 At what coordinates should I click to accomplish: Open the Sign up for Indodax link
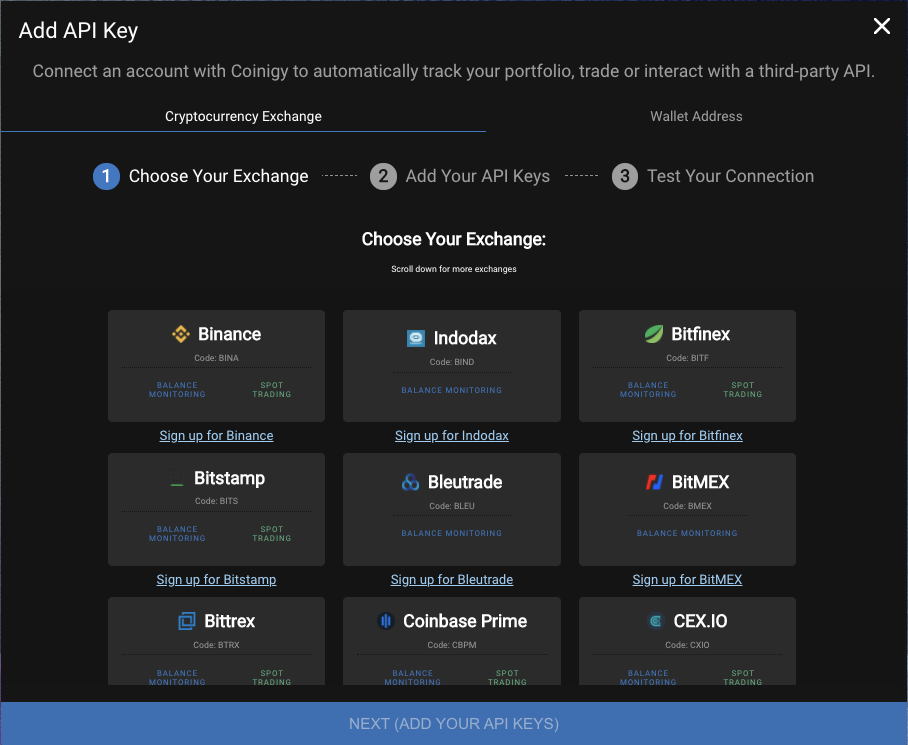point(452,436)
